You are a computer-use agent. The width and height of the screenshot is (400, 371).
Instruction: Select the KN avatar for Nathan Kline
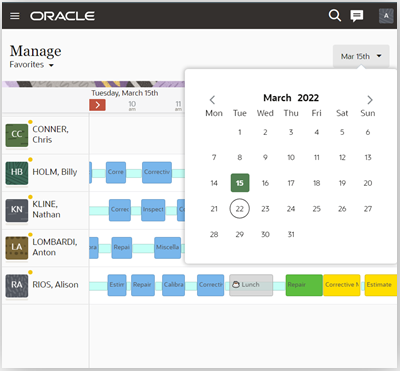point(17,210)
